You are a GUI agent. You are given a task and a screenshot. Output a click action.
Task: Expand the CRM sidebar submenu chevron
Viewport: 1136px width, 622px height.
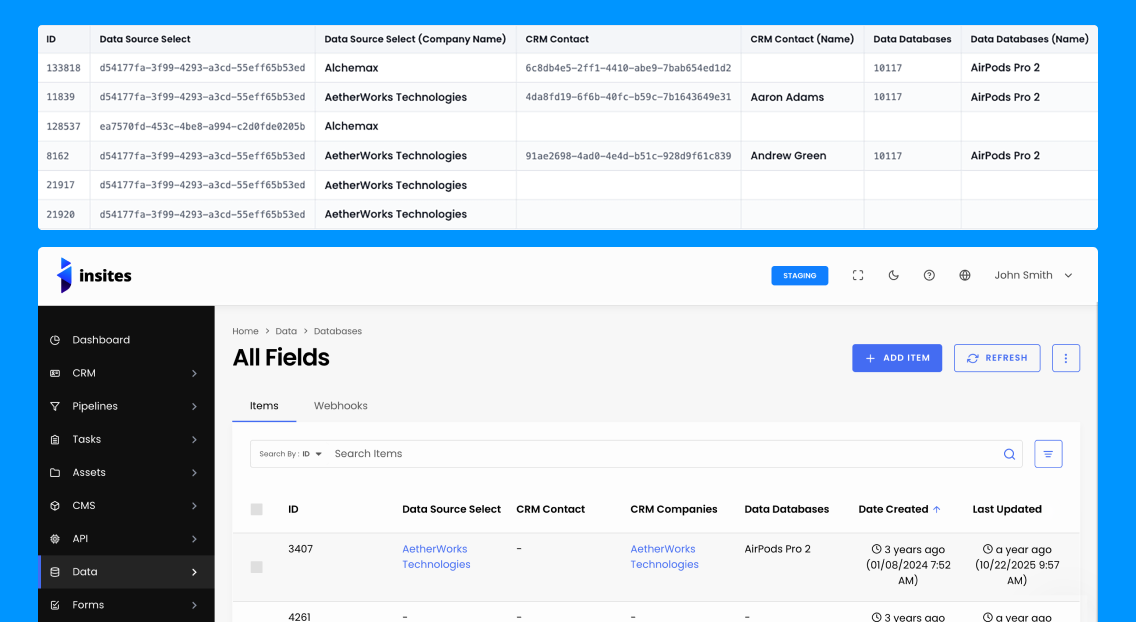click(194, 374)
